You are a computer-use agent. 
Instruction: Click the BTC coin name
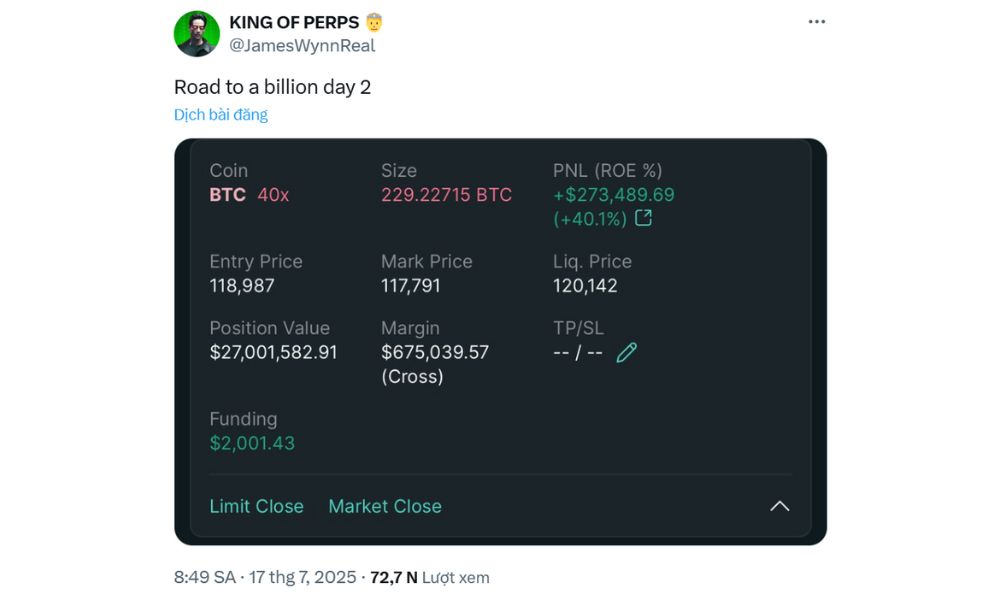tap(227, 195)
